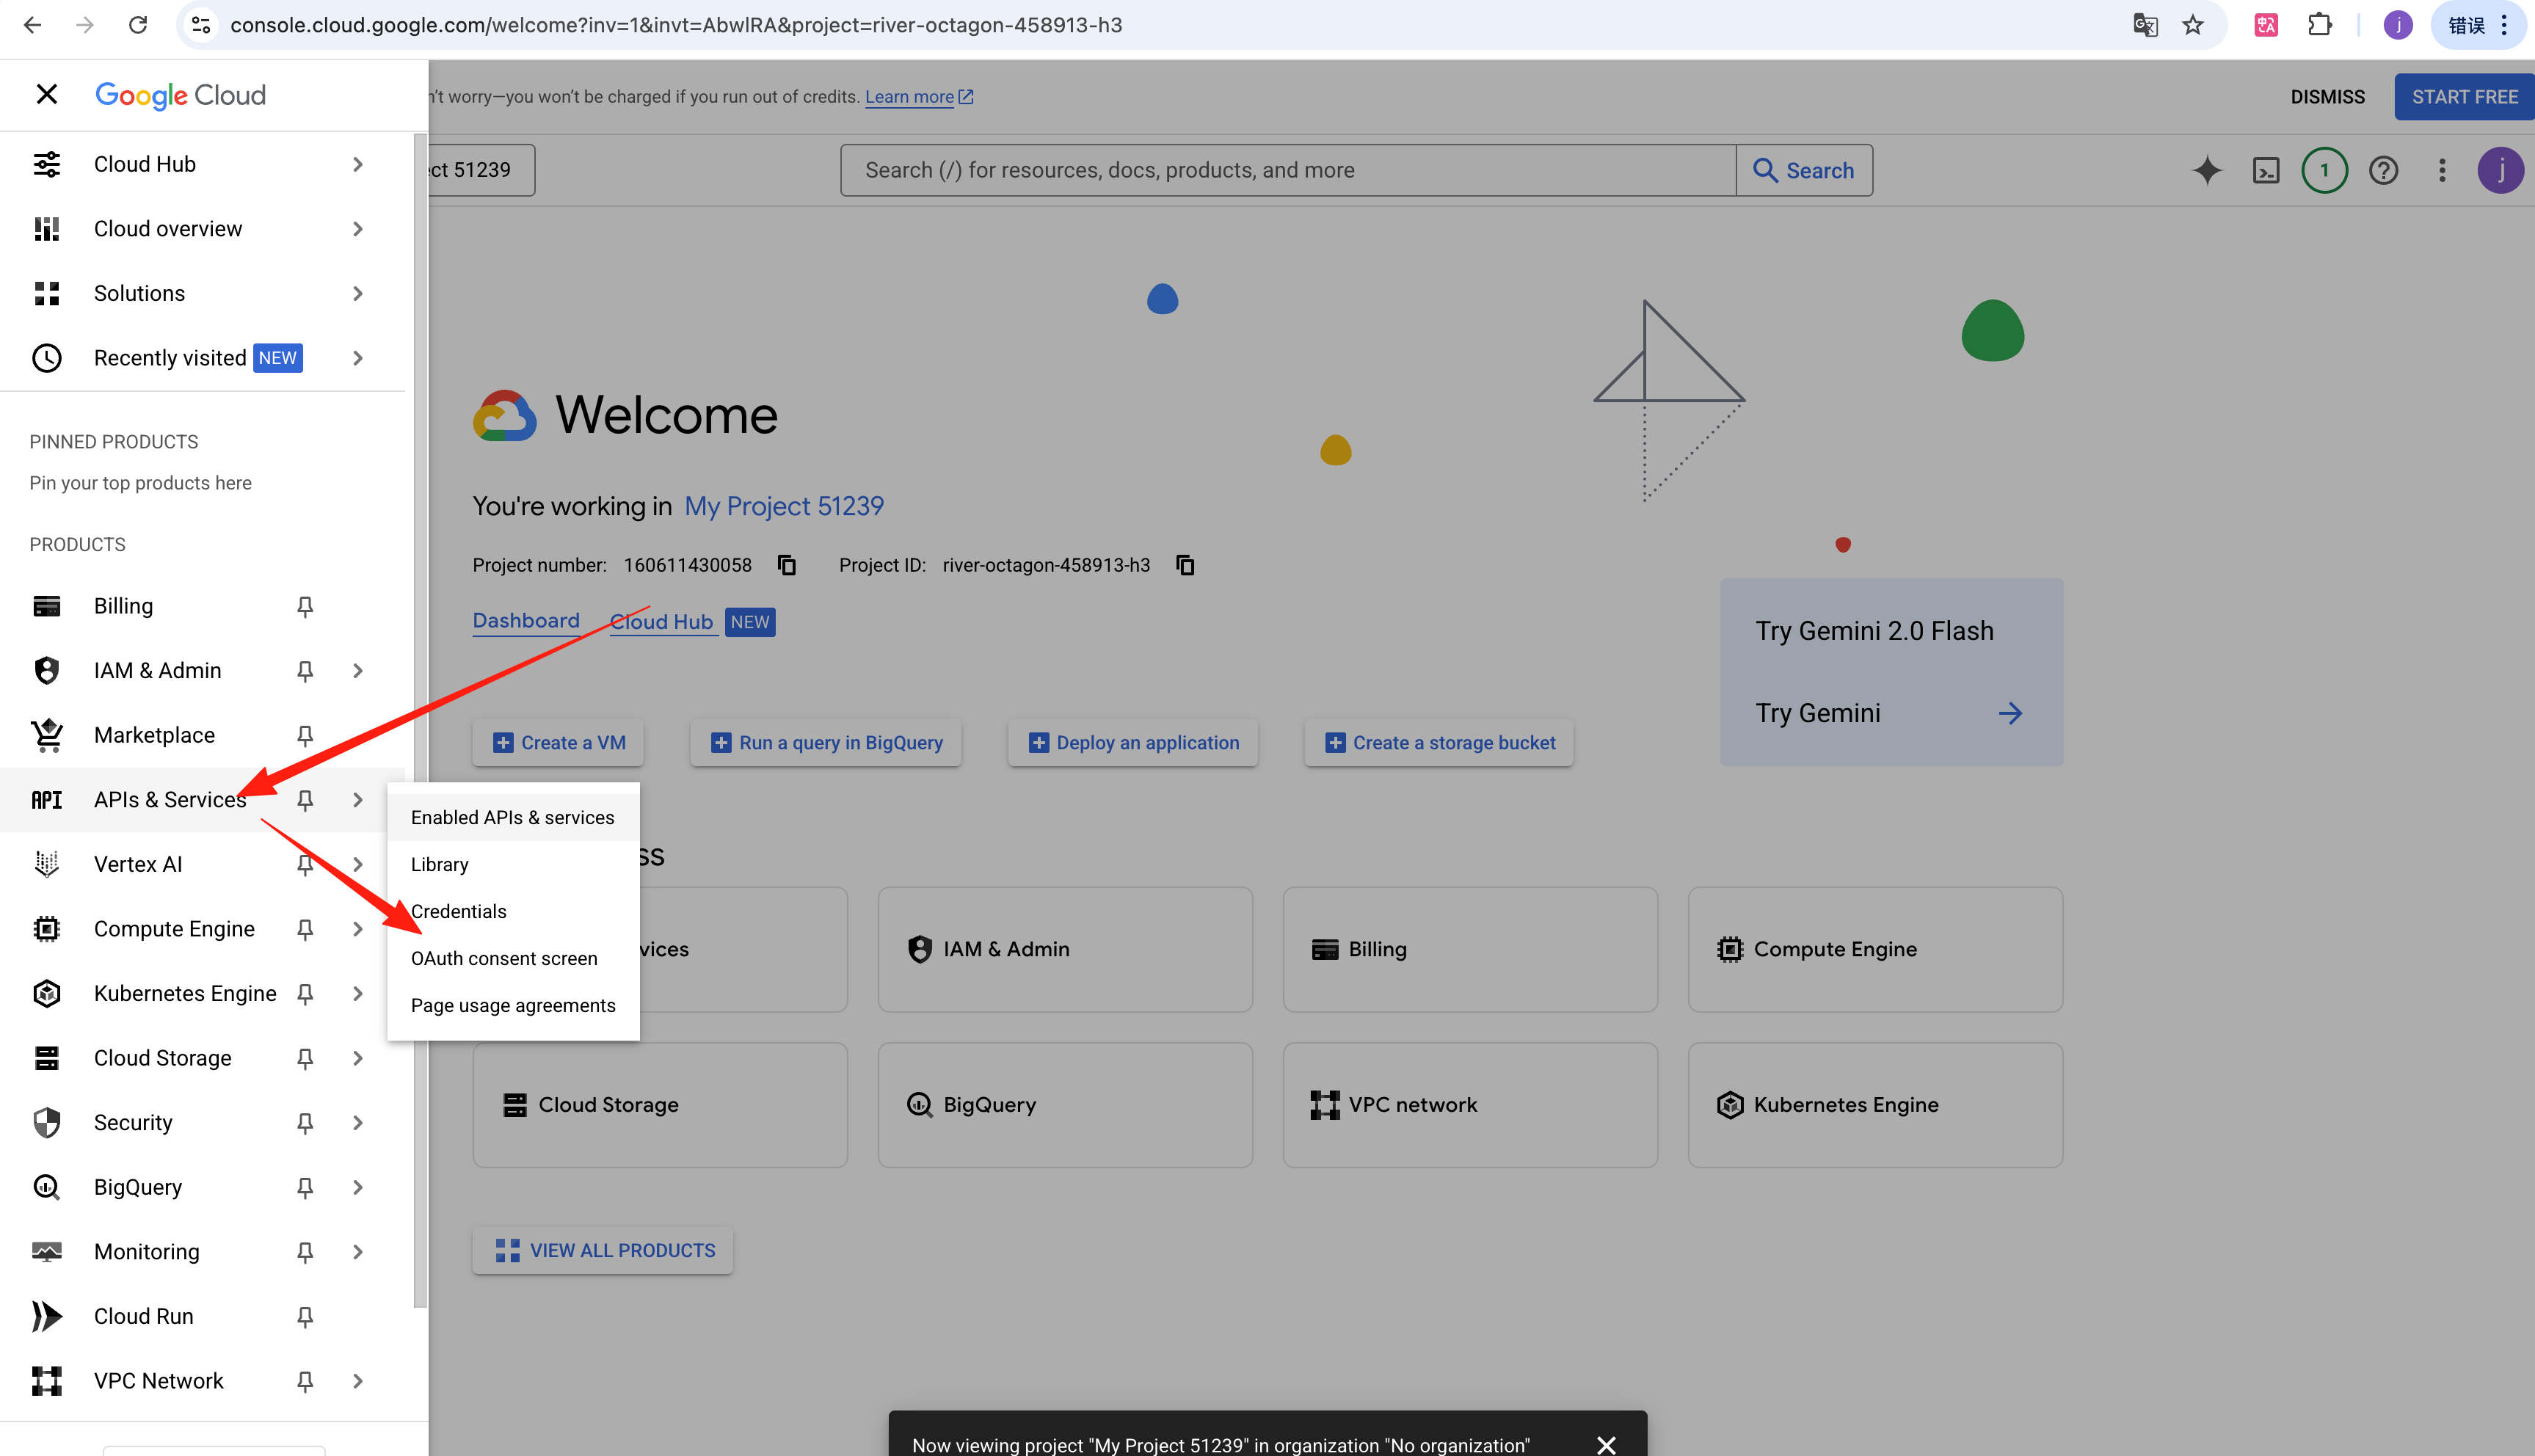This screenshot has width=2535, height=1456.
Task: Expand the Cloud overview submenu chevron
Action: tap(358, 229)
